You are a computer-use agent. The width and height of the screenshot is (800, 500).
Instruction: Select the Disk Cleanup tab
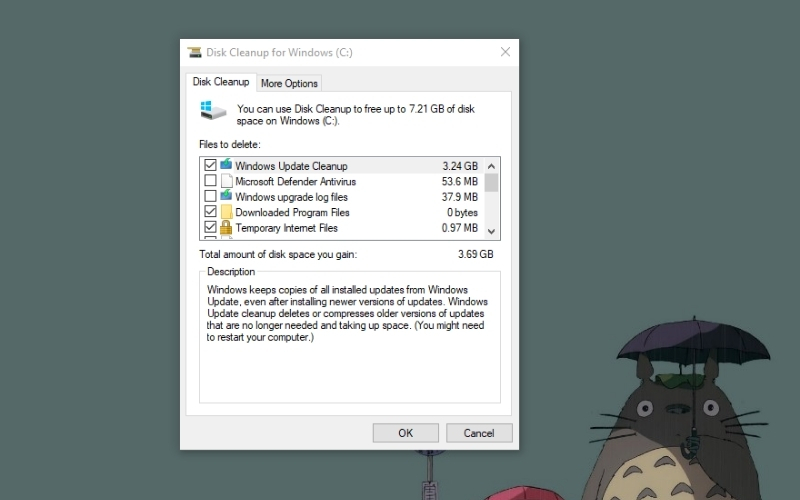click(x=220, y=82)
